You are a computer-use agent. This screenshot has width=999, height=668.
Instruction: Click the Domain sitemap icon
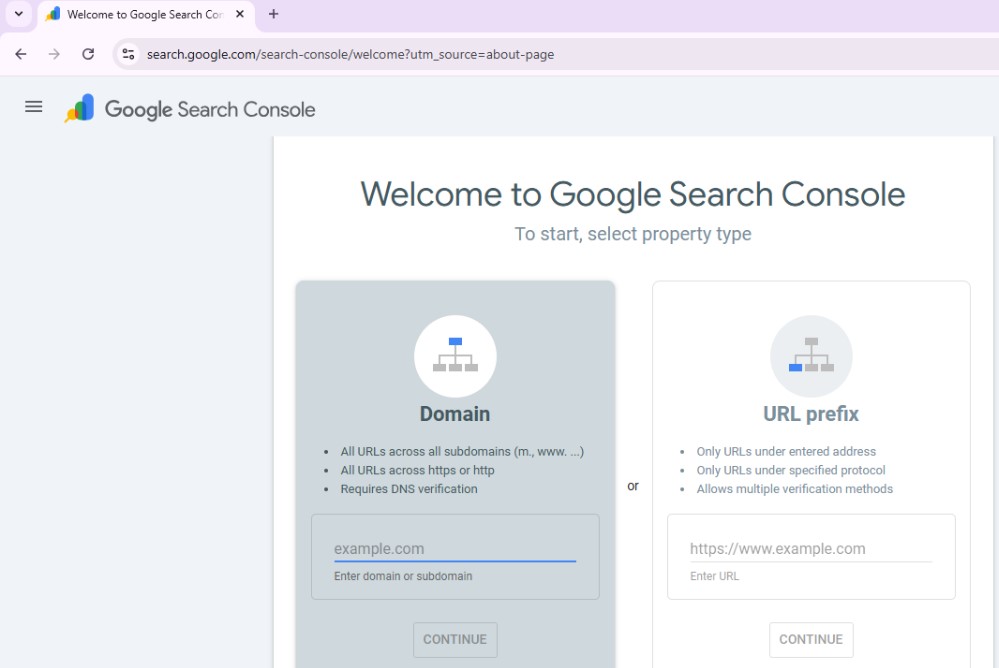click(455, 356)
